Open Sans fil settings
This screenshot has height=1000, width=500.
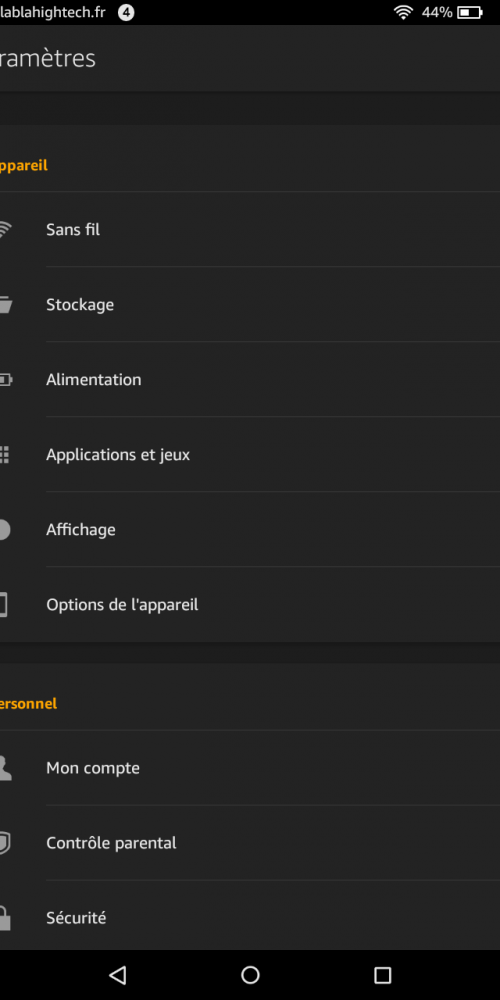coord(250,230)
